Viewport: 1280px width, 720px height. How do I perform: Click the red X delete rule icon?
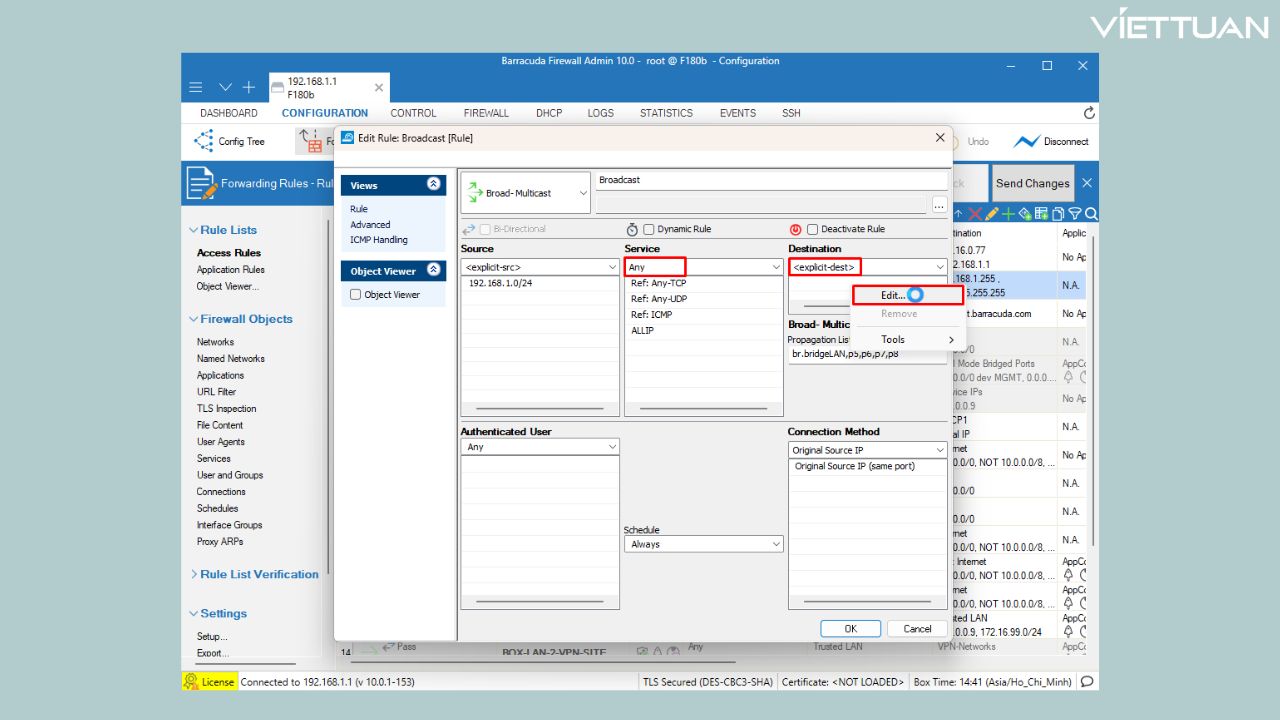(975, 214)
